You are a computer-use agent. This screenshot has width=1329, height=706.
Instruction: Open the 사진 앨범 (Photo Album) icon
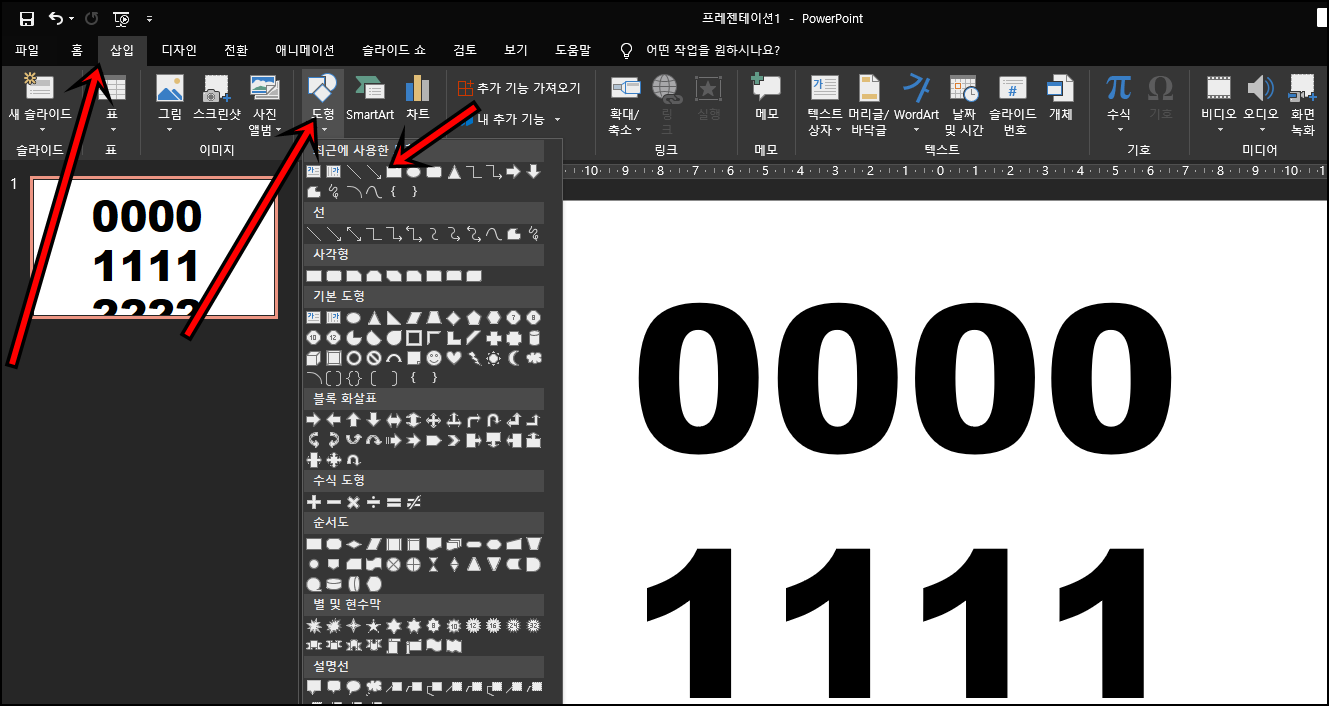[264, 88]
